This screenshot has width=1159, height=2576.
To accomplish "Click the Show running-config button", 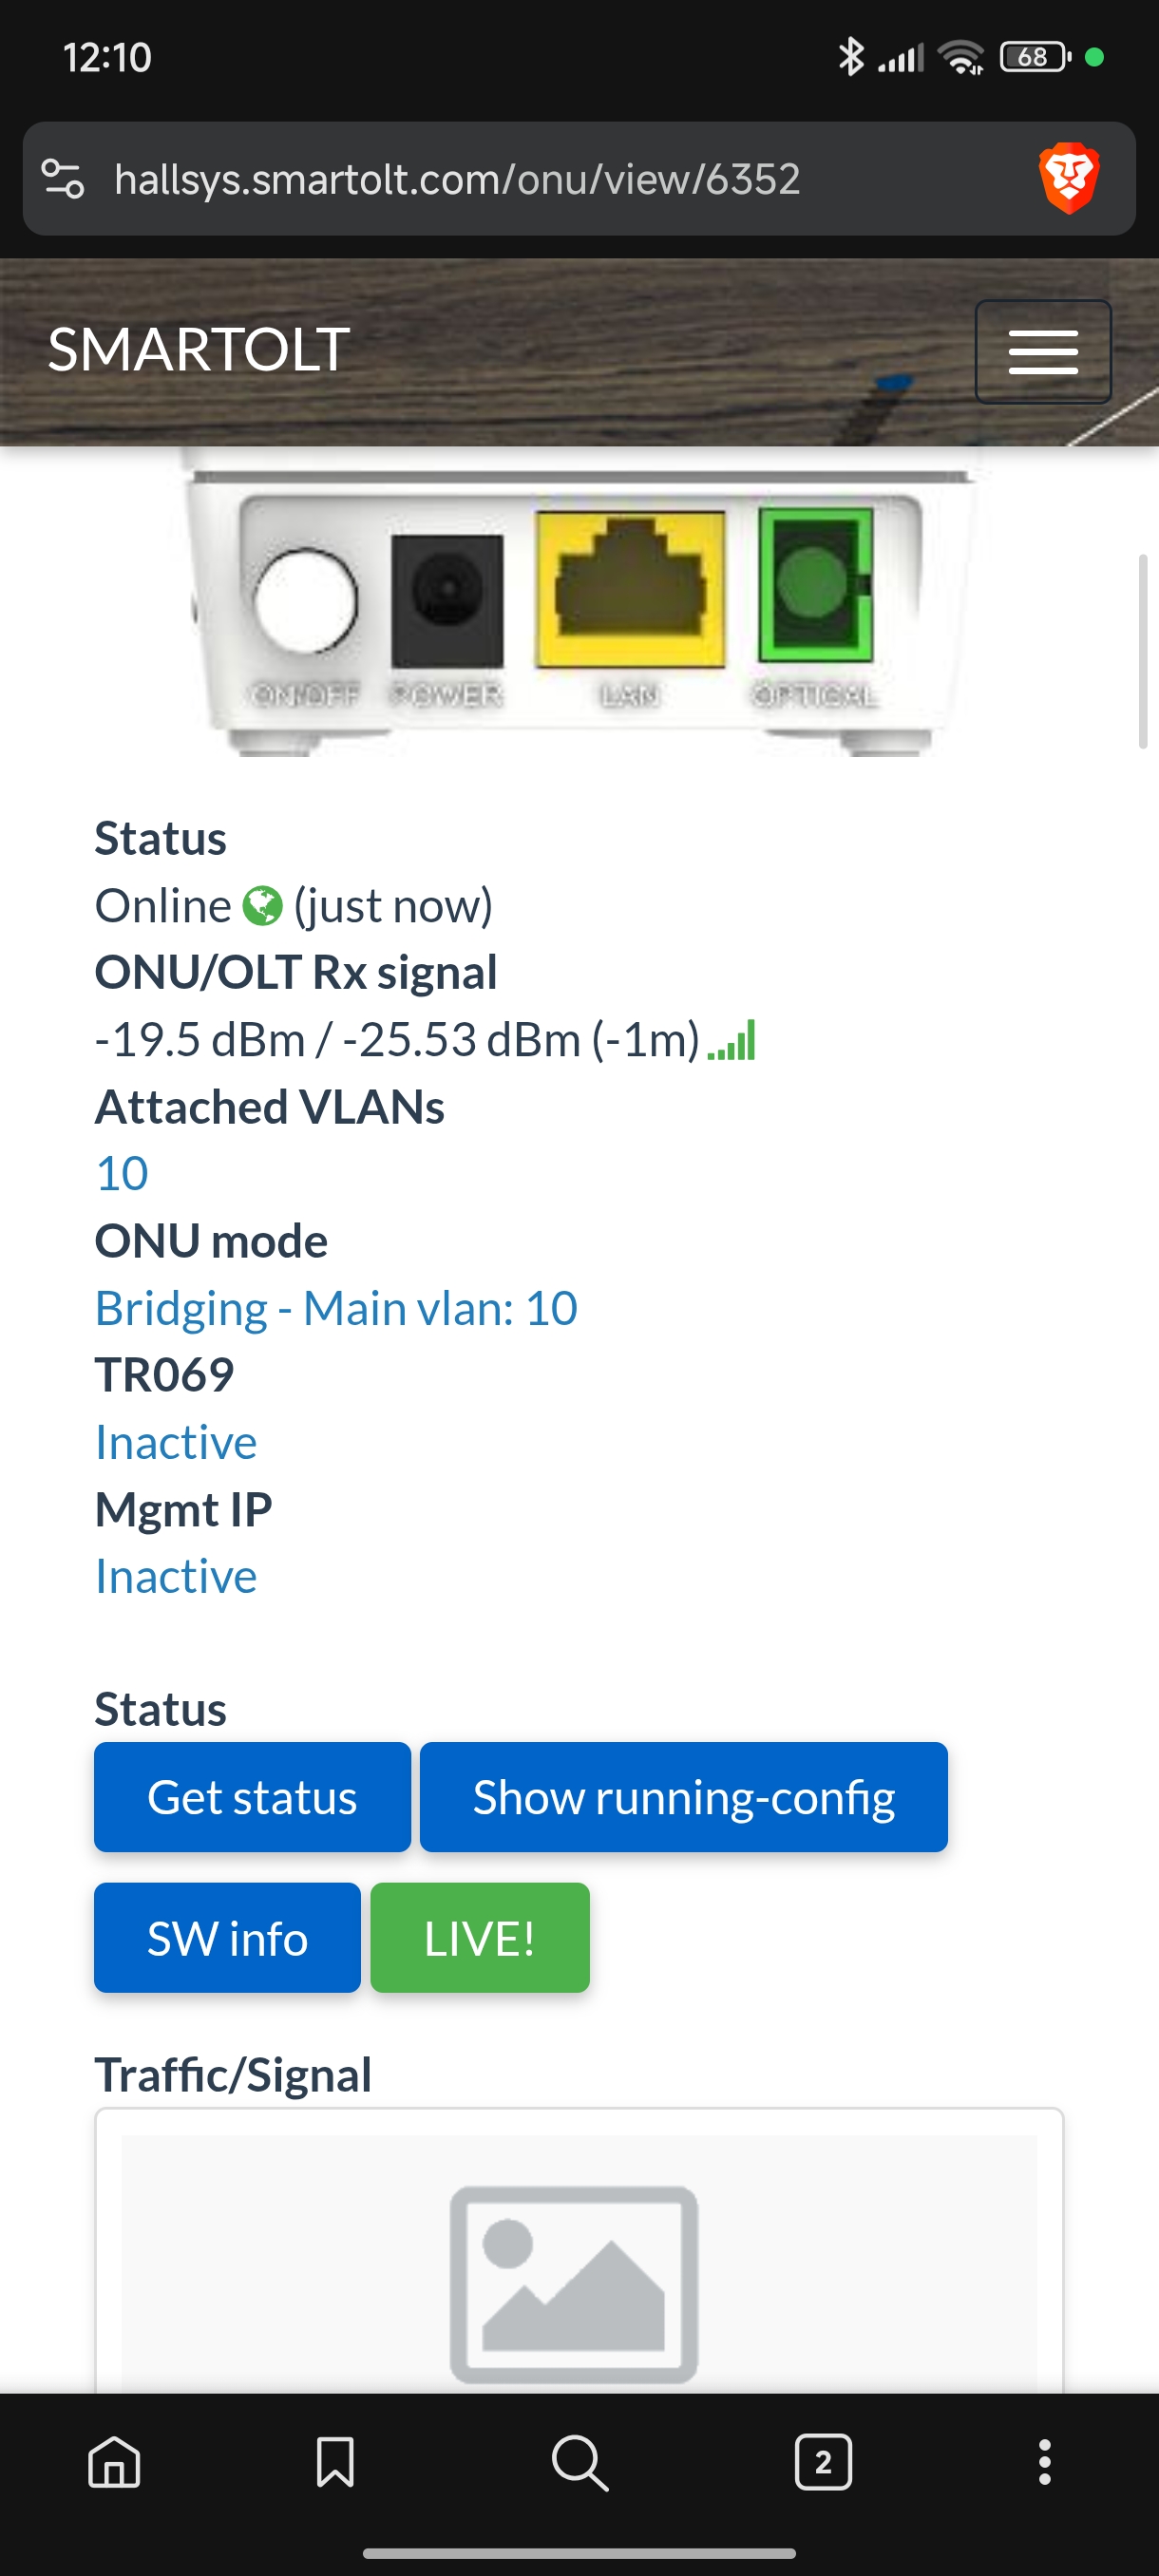I will 684,1797.
